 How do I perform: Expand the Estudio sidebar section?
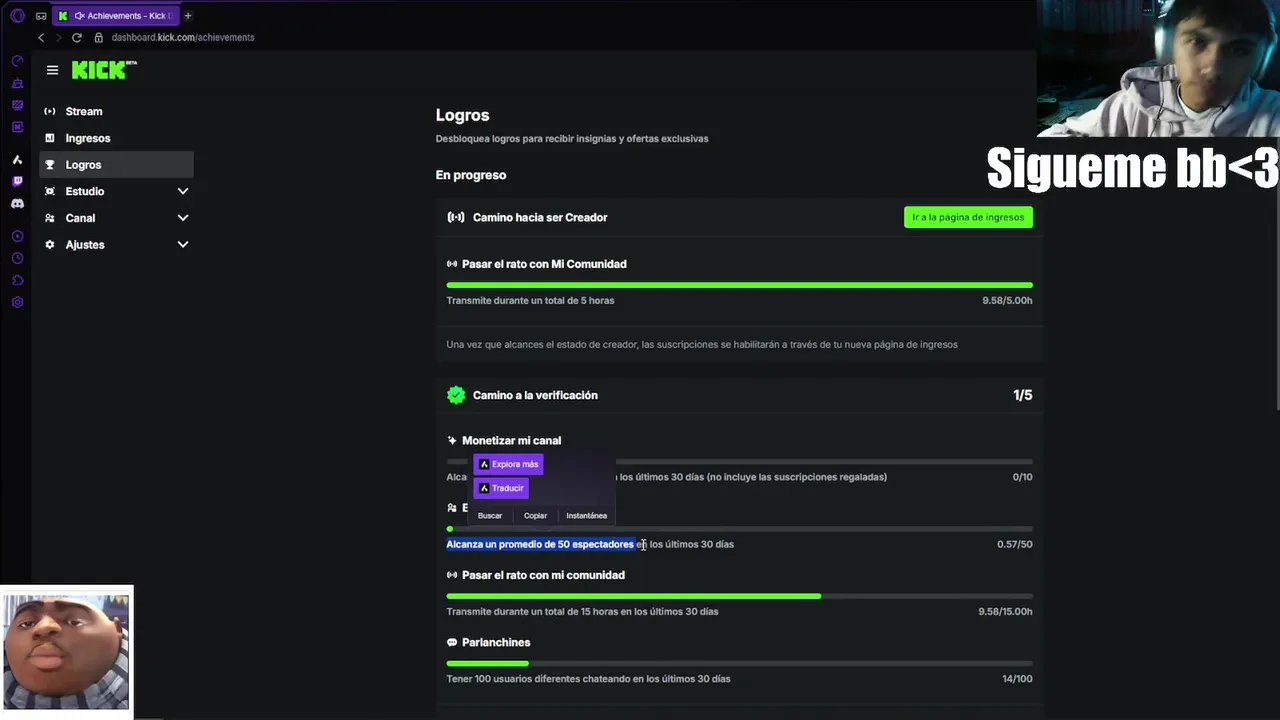point(183,191)
